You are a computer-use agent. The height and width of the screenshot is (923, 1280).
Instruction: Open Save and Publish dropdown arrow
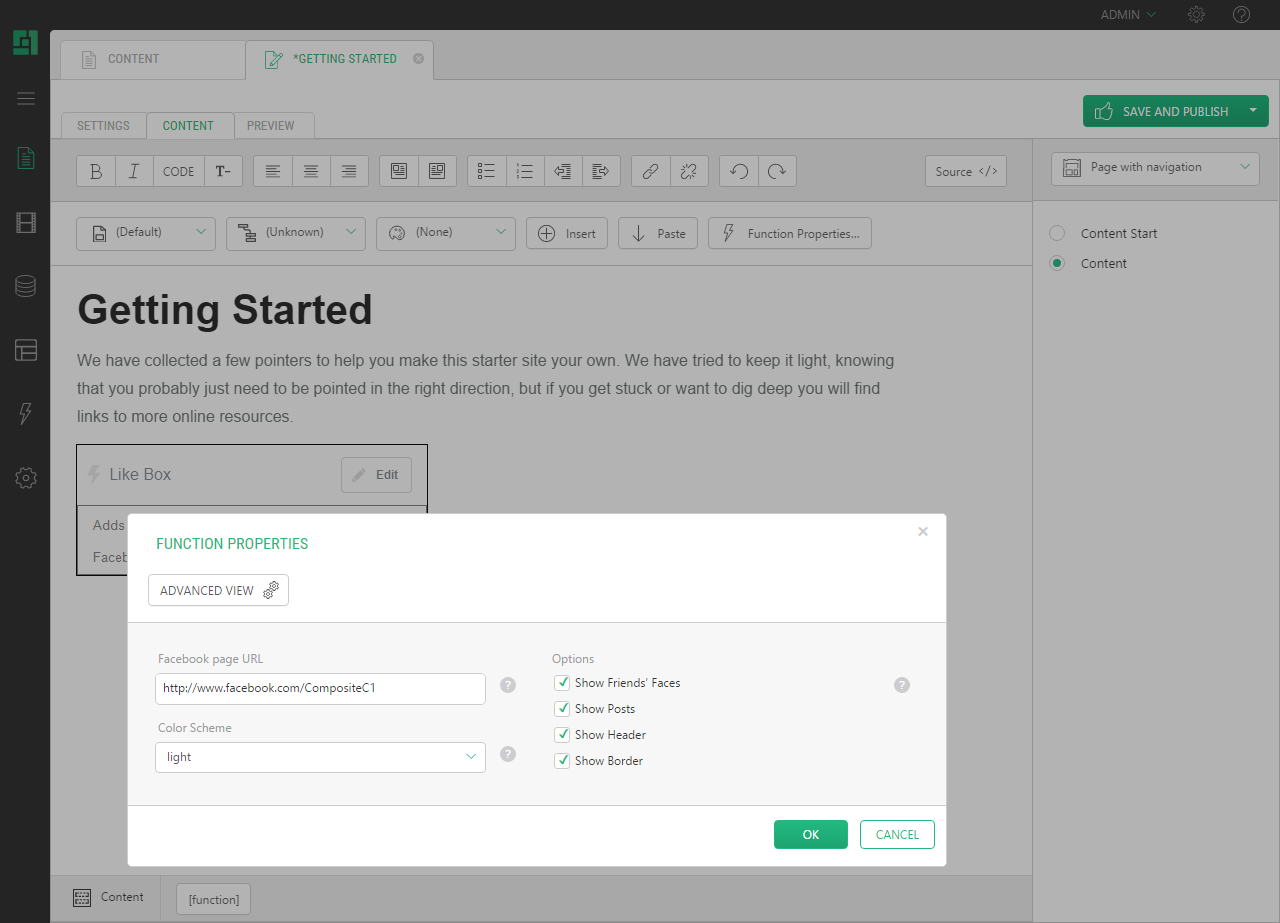[x=1253, y=111]
